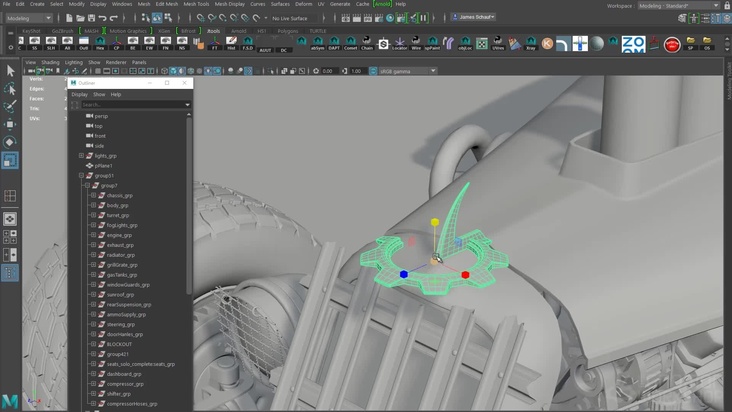Pick the Paint Selection tool

coord(10,106)
